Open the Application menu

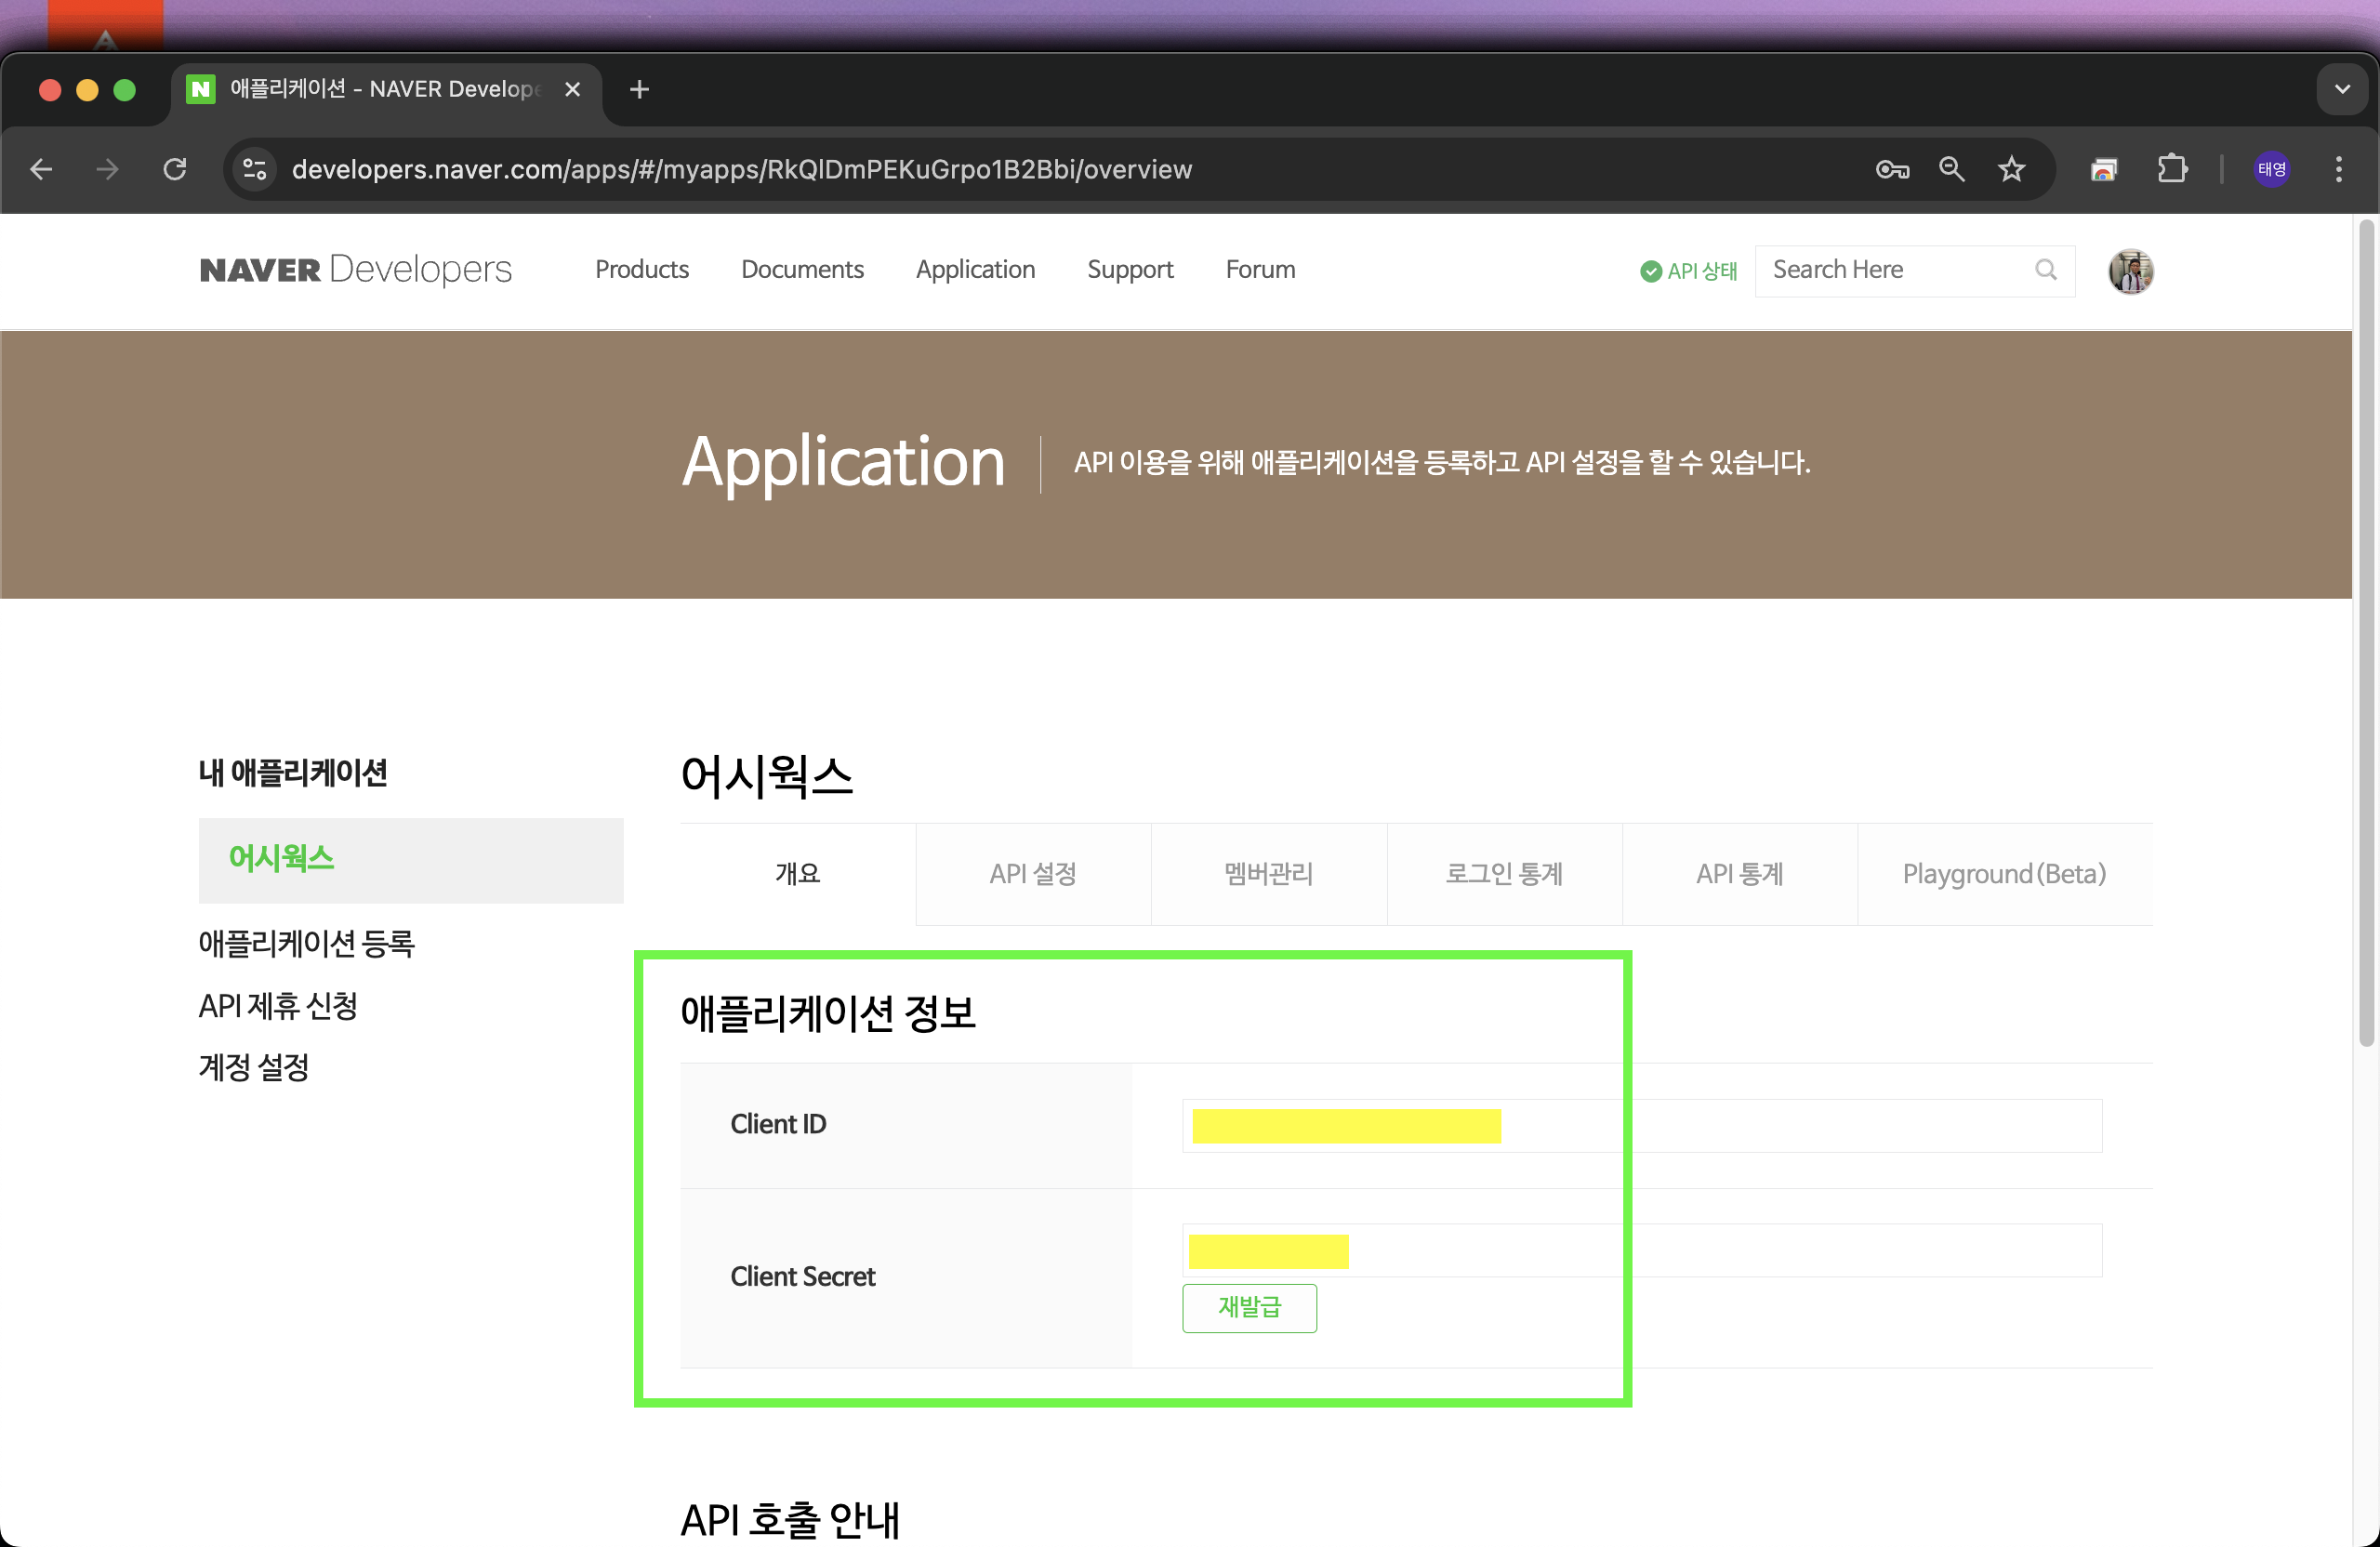coord(975,270)
